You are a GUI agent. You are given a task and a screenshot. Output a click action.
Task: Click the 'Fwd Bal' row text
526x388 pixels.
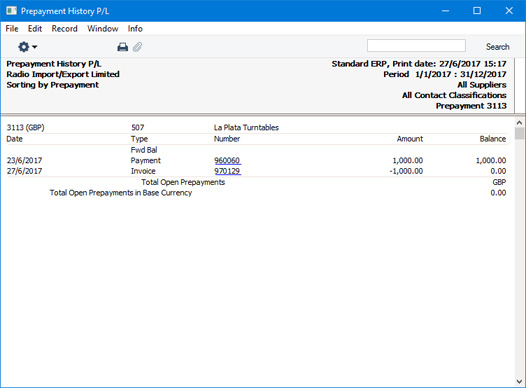(144, 150)
